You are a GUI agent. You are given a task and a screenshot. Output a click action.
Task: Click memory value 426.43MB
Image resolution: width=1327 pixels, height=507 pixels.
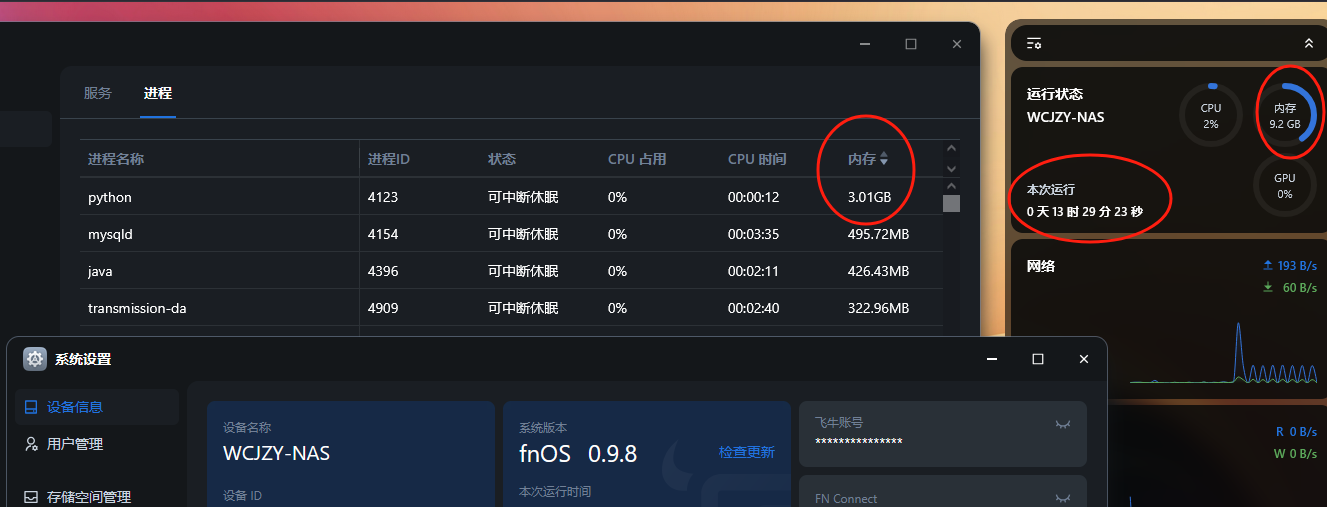pos(878,271)
